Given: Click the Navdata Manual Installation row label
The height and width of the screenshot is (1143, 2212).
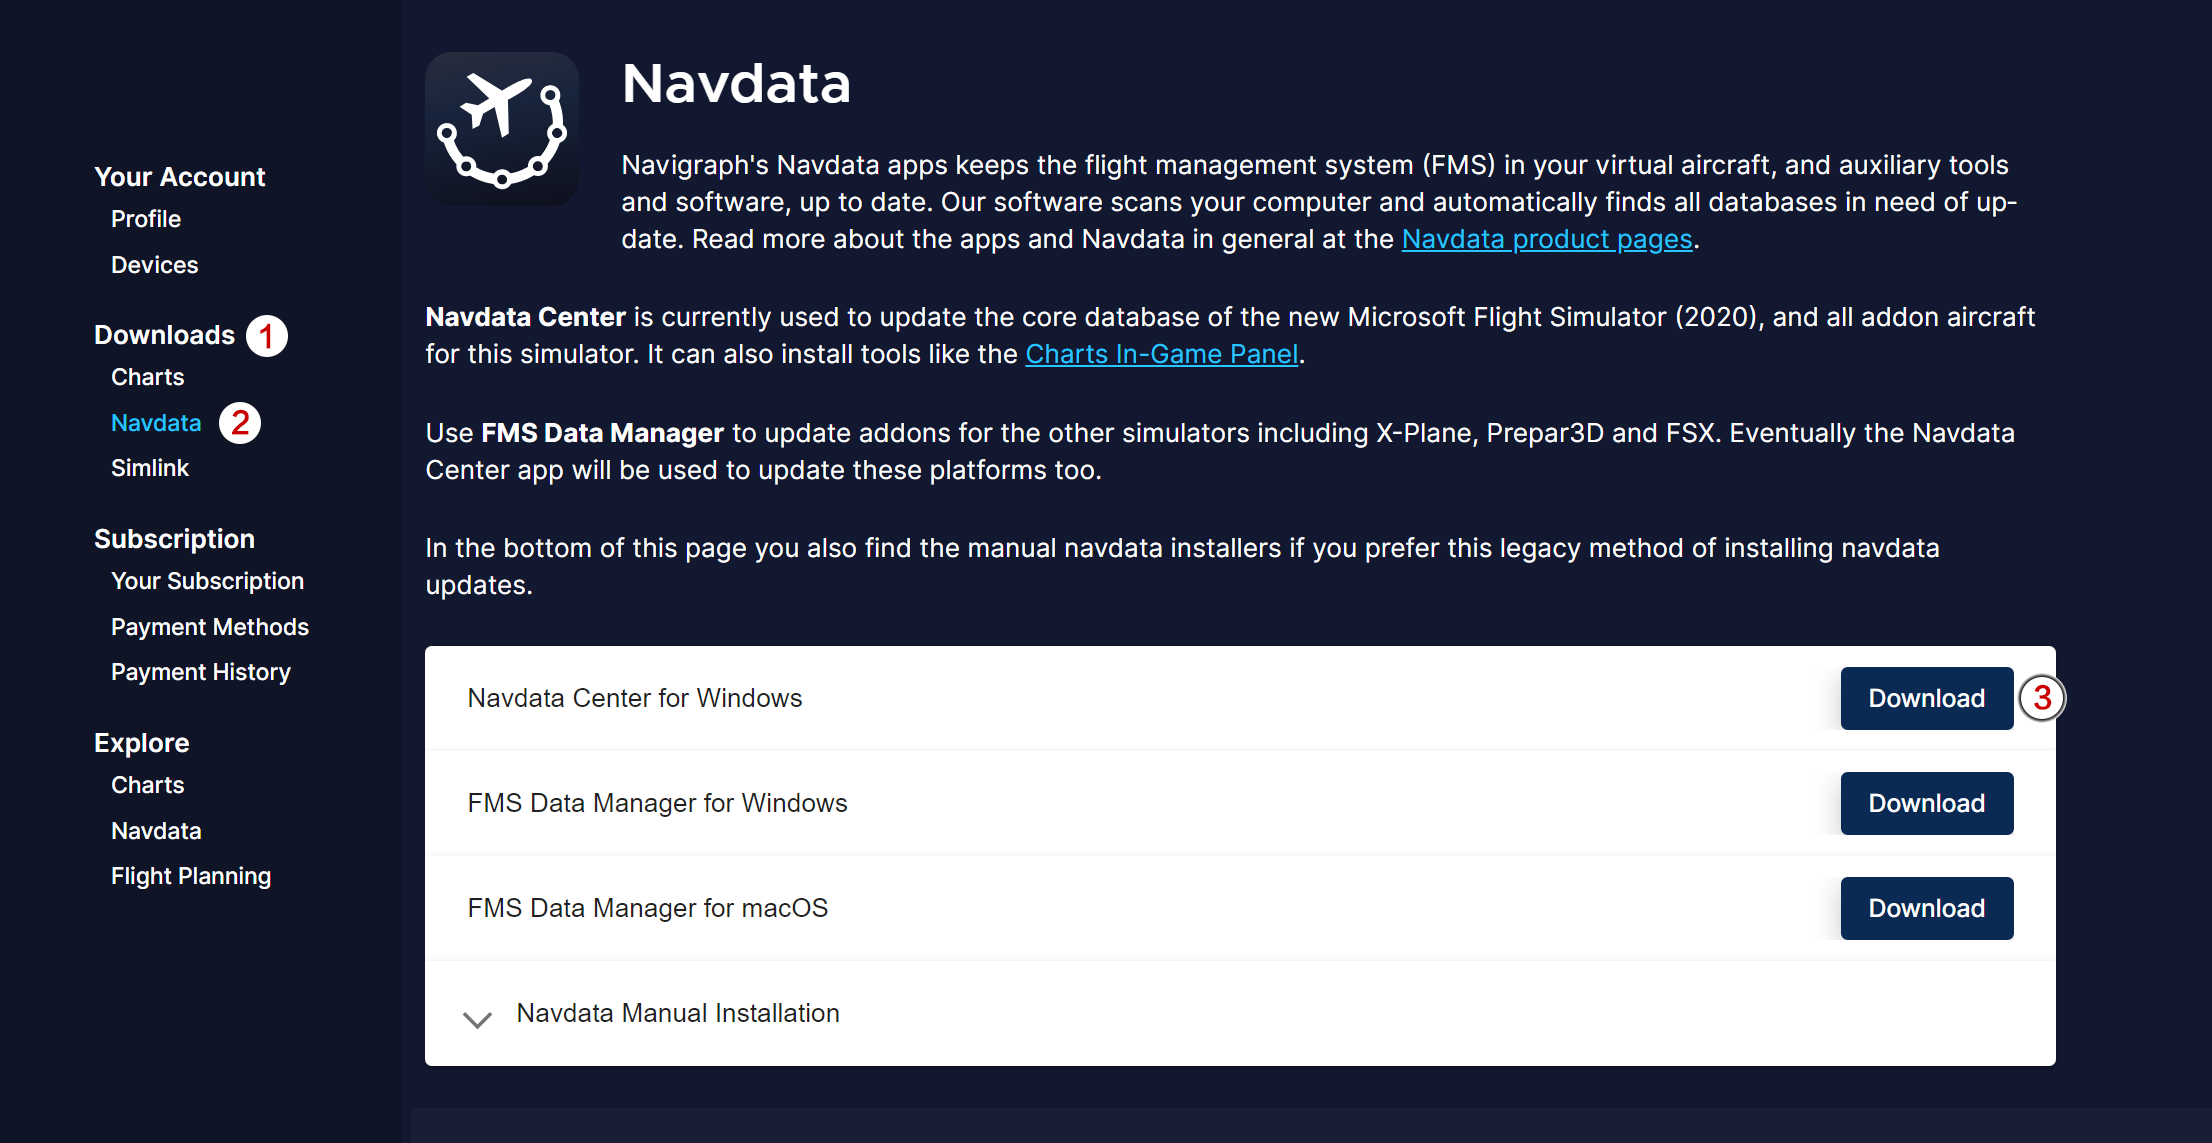Looking at the screenshot, I should click(677, 1013).
